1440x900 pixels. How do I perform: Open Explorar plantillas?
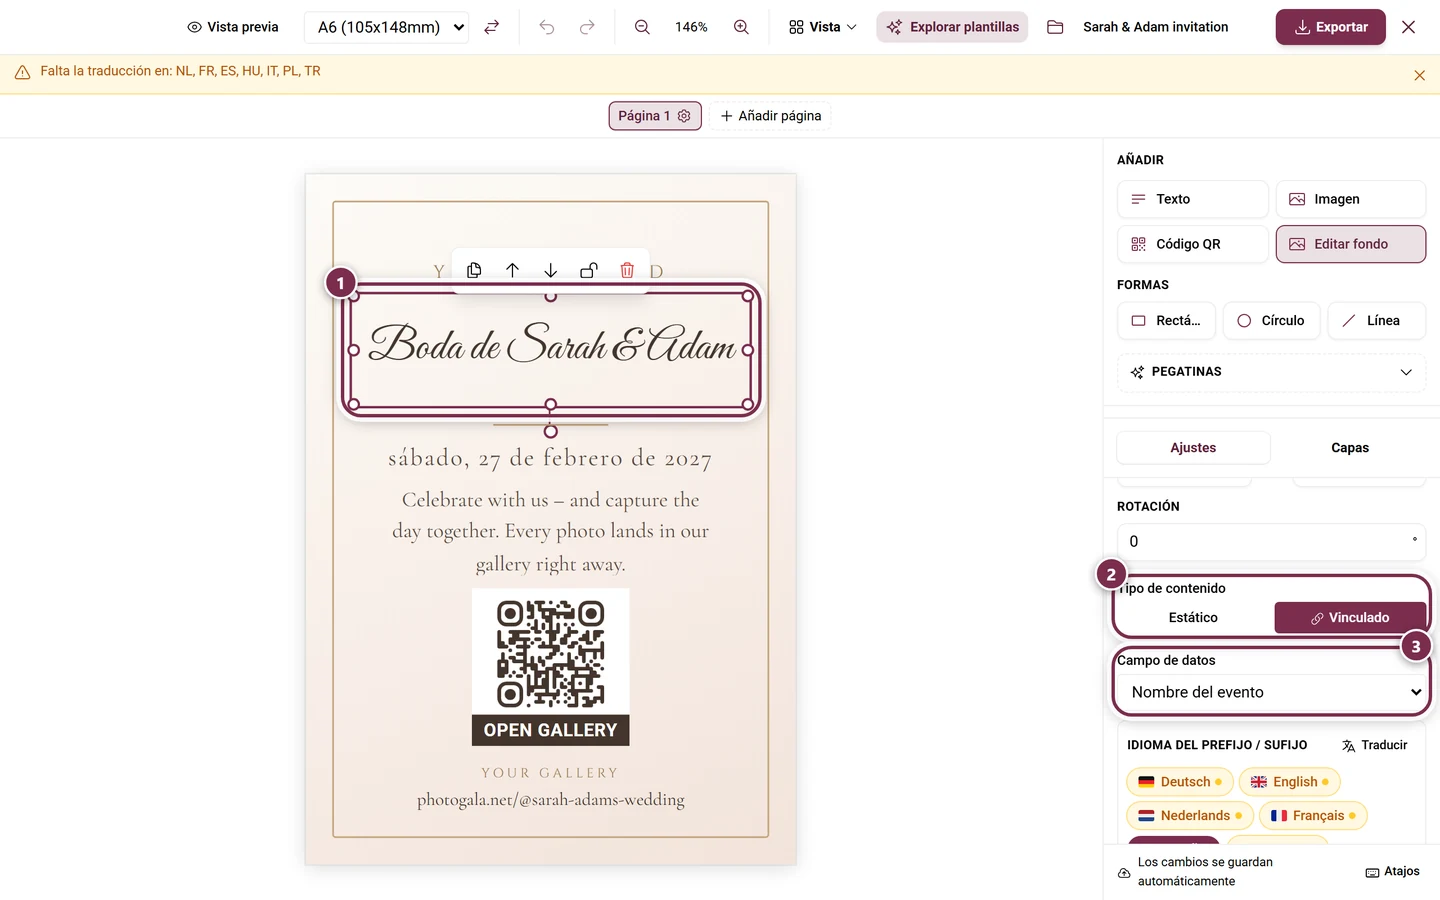pyautogui.click(x=952, y=27)
